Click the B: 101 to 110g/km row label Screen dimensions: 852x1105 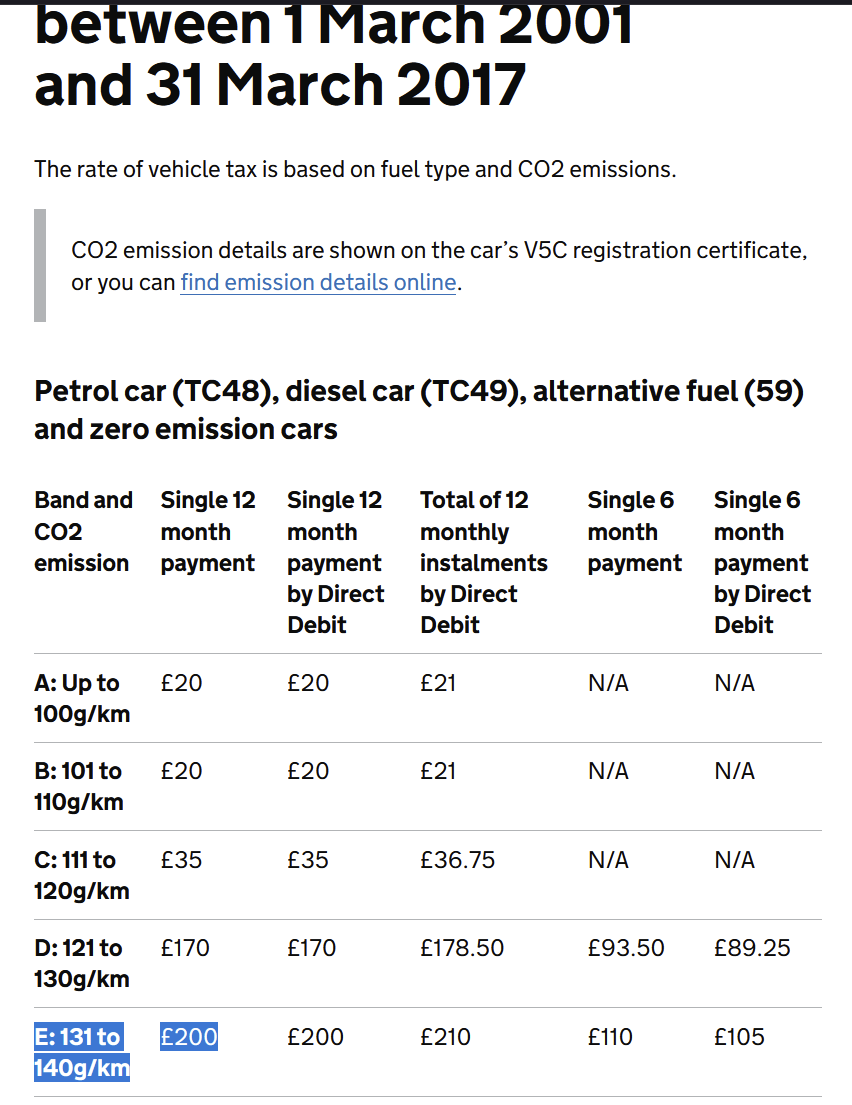pyautogui.click(x=79, y=786)
